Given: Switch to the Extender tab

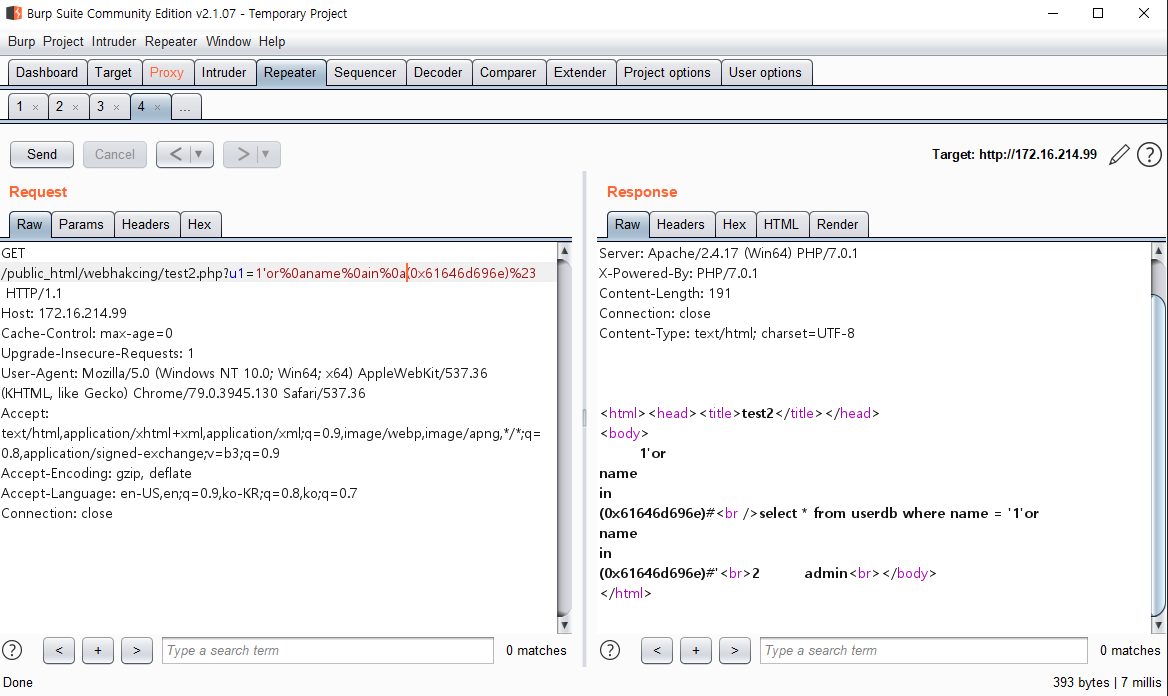Looking at the screenshot, I should pyautogui.click(x=580, y=72).
